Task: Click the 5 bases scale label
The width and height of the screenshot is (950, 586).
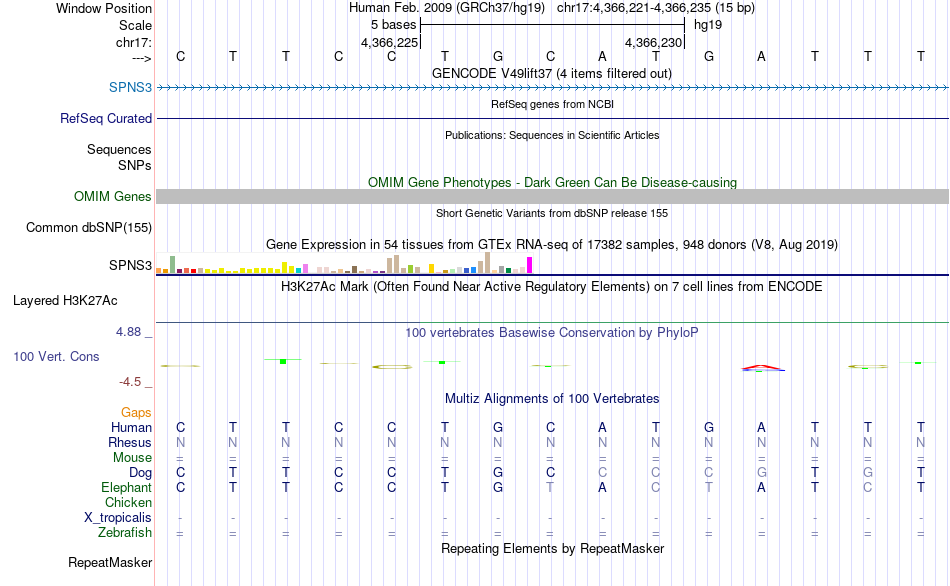Action: pyautogui.click(x=393, y=25)
